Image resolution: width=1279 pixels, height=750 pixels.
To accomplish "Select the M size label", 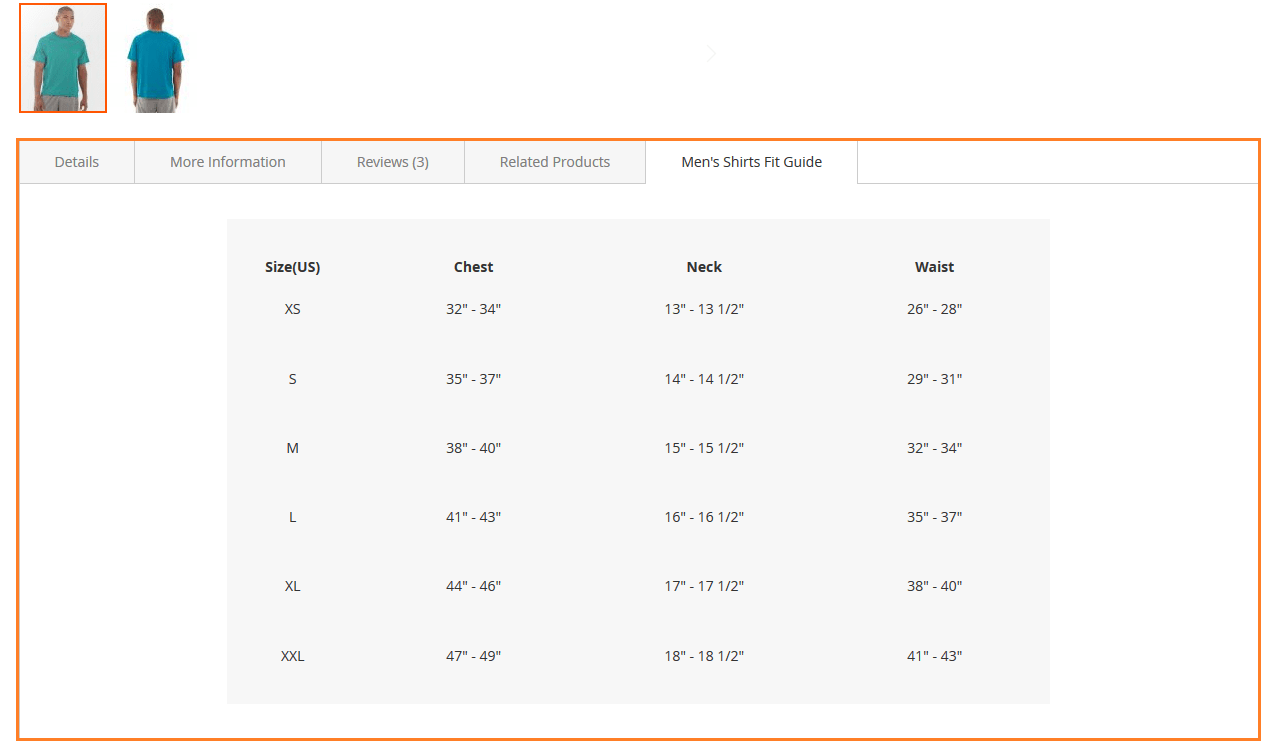I will point(293,448).
